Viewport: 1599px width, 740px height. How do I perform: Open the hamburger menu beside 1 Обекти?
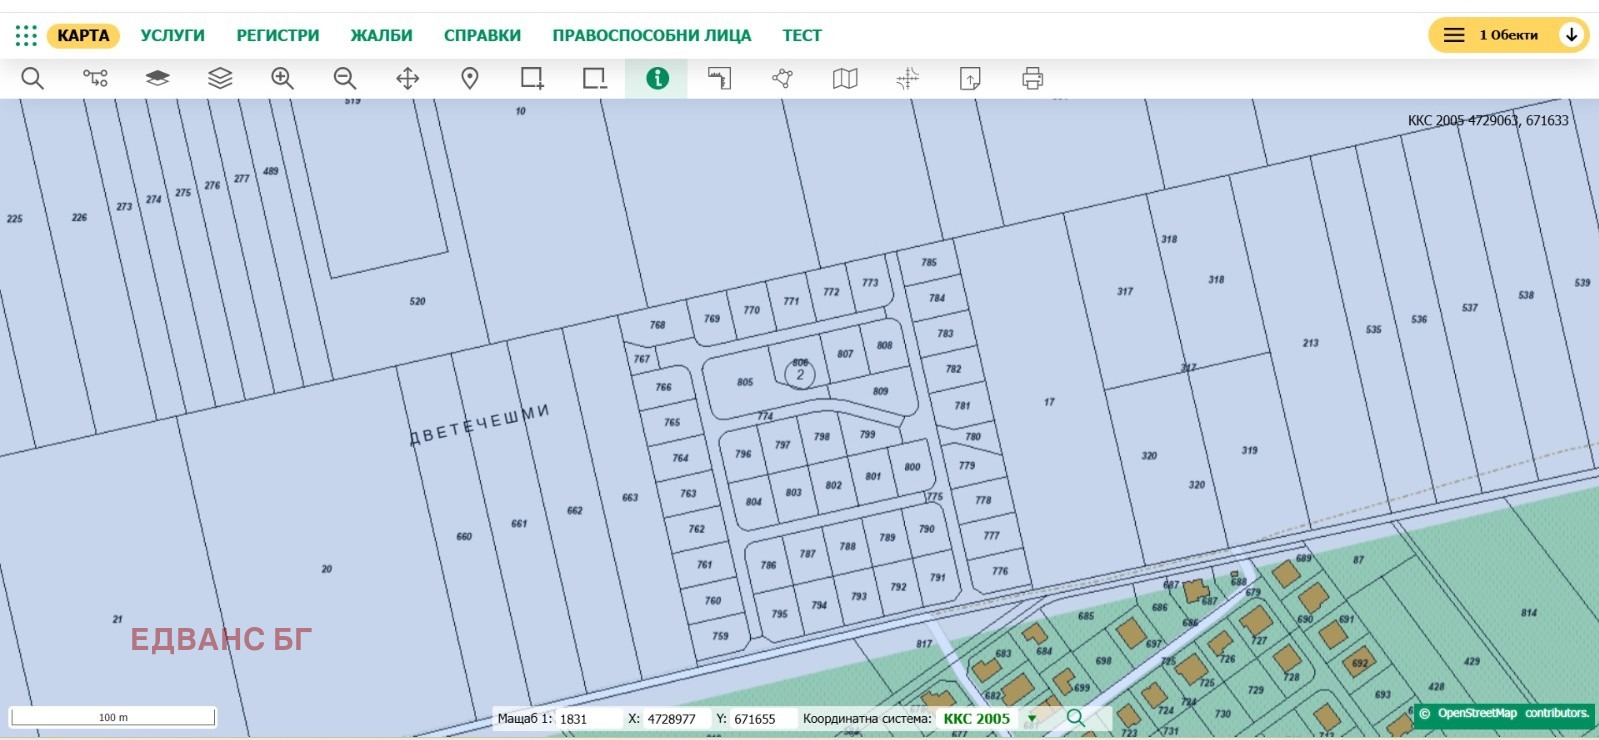[x=1454, y=35]
